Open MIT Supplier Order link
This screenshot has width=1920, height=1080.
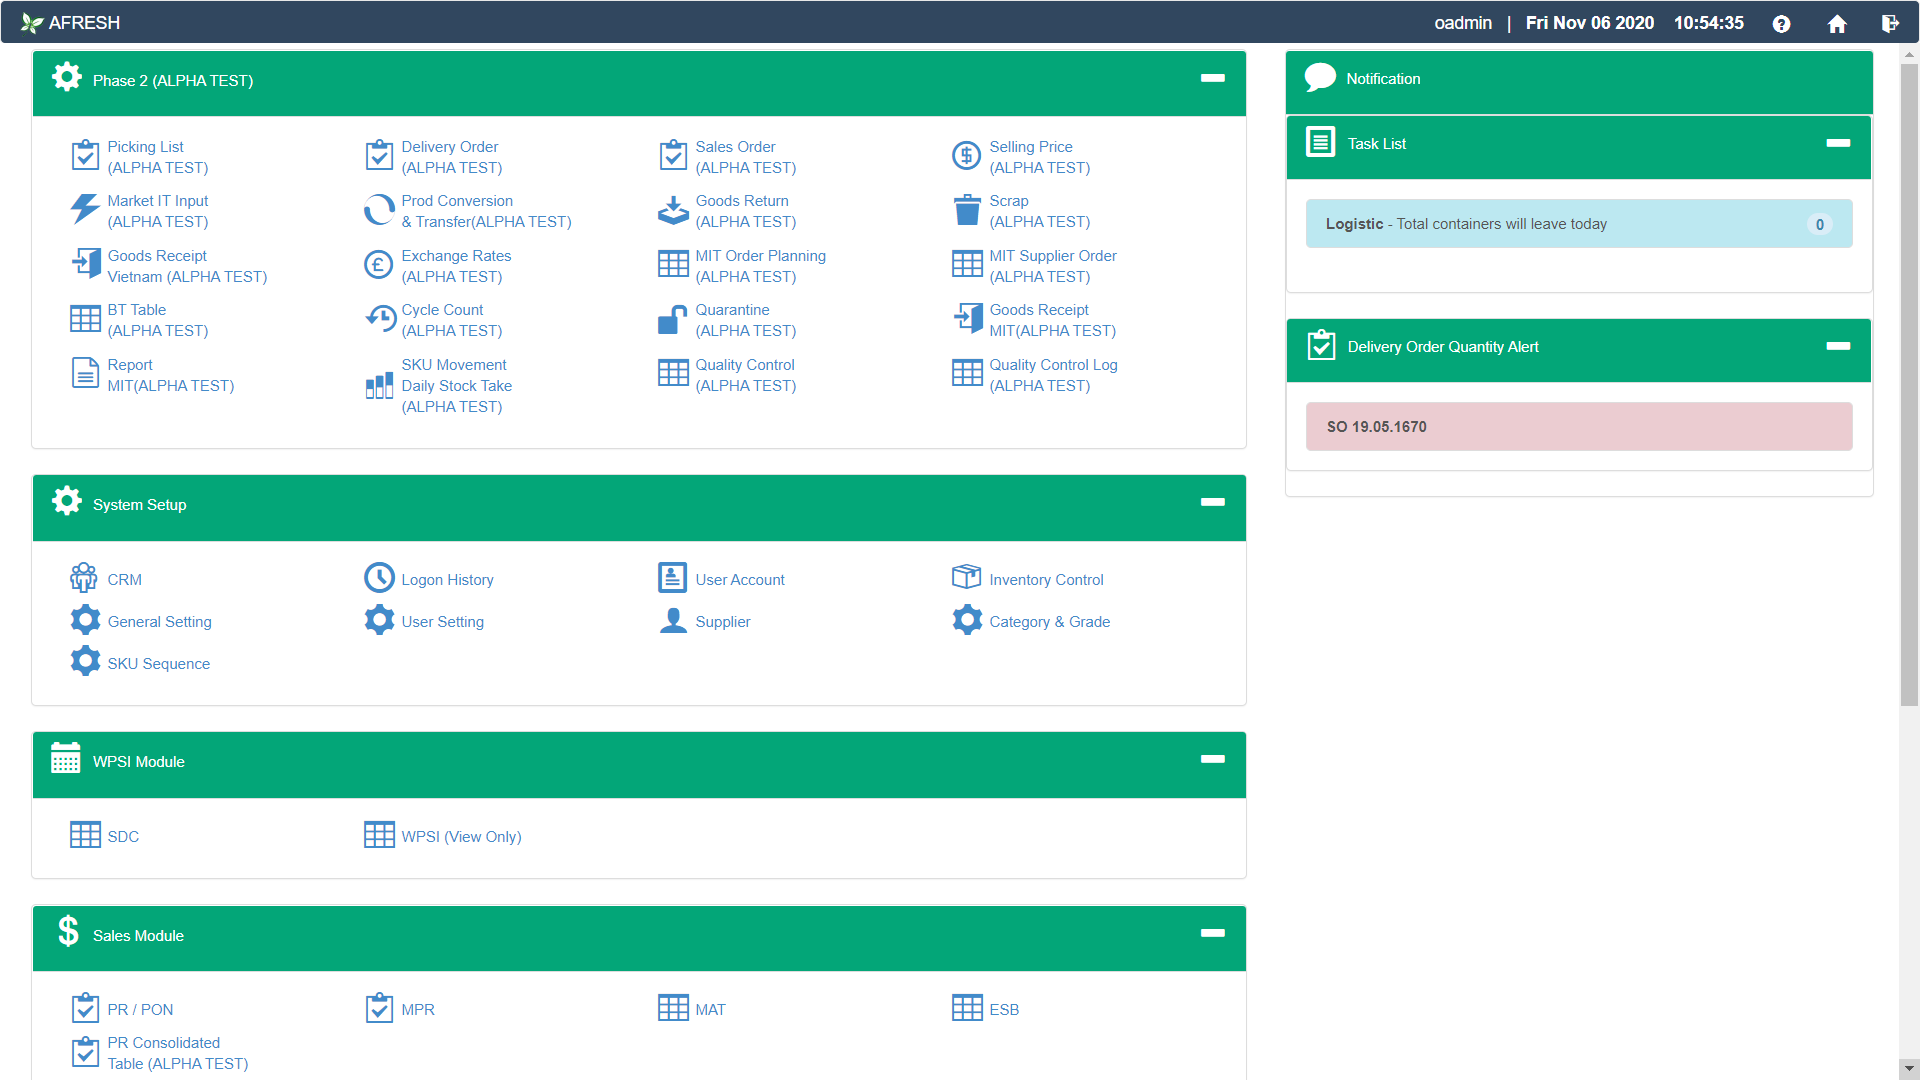1053,266
